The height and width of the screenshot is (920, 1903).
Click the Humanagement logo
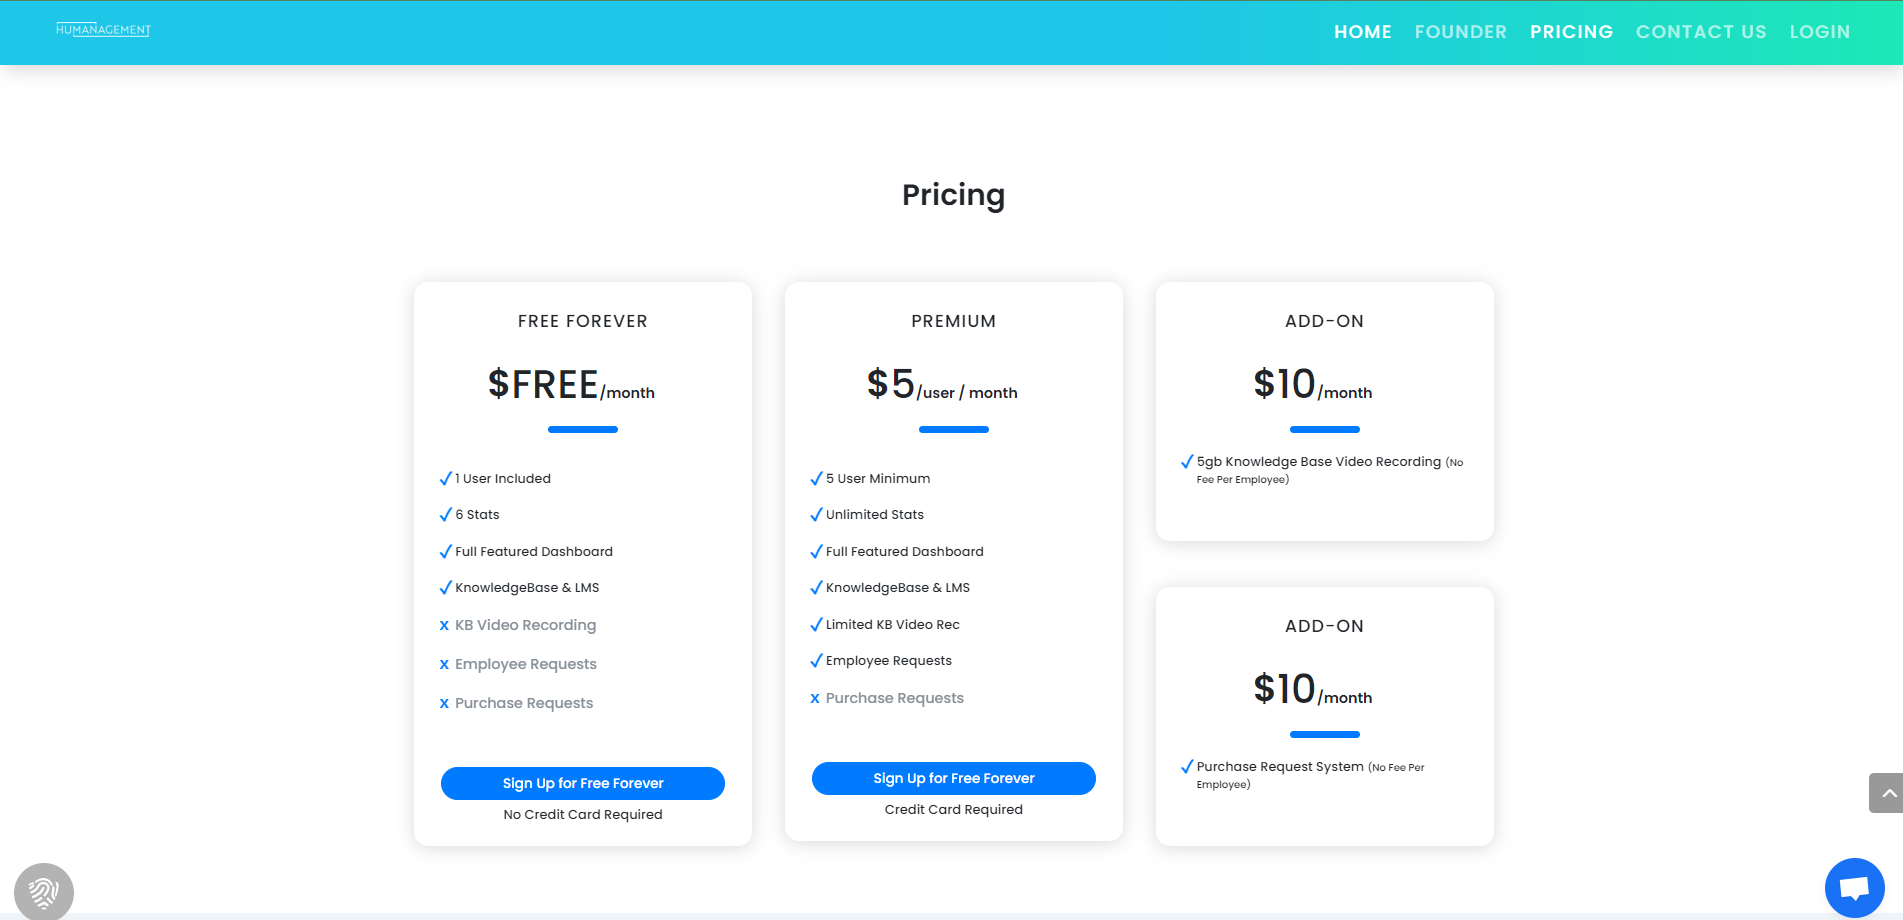pos(103,30)
